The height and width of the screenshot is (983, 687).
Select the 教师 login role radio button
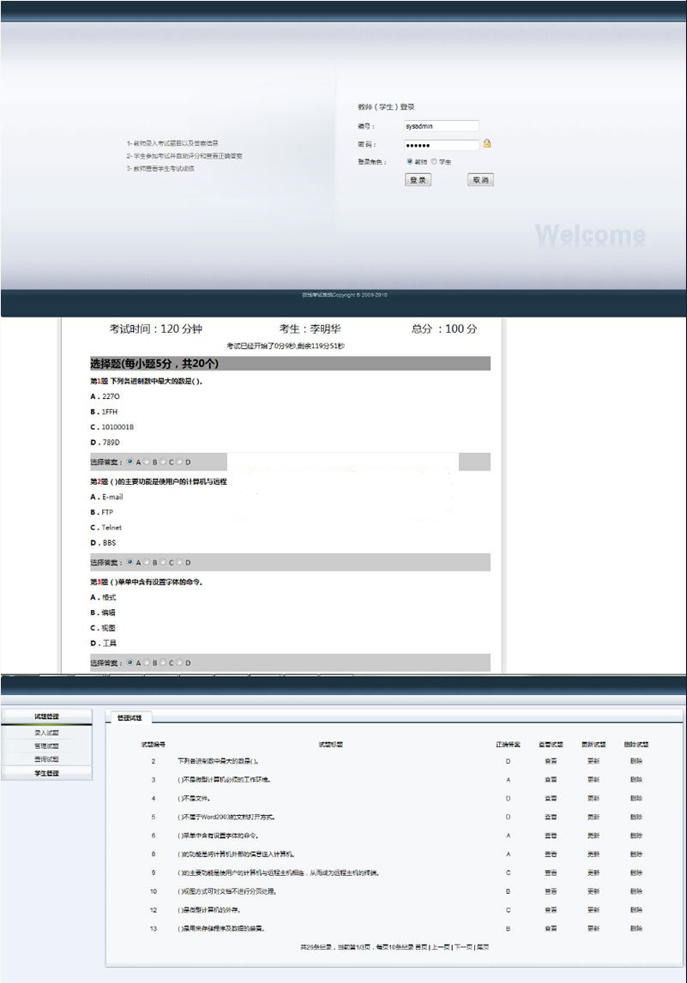click(410, 161)
